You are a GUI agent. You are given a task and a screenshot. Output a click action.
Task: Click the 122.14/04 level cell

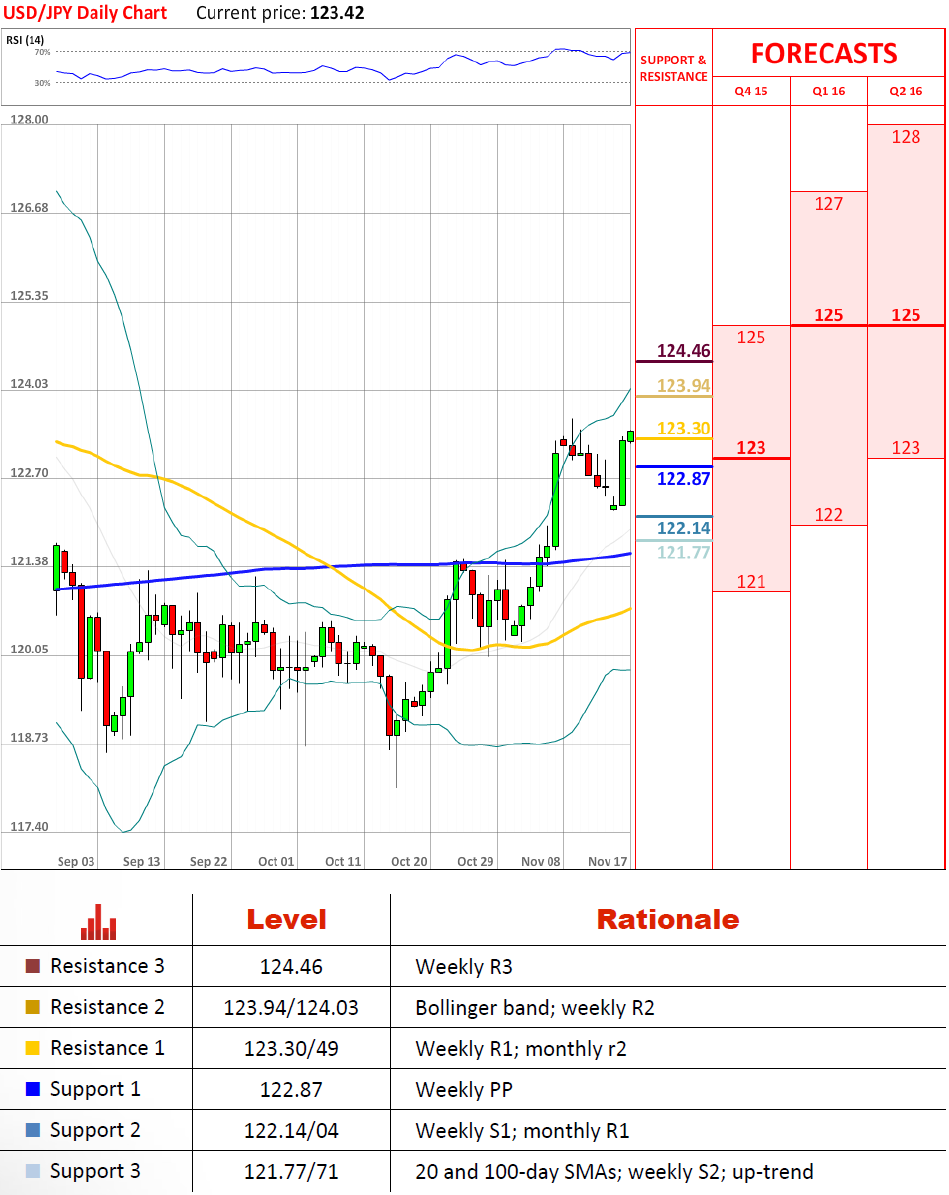pyautogui.click(x=291, y=1131)
